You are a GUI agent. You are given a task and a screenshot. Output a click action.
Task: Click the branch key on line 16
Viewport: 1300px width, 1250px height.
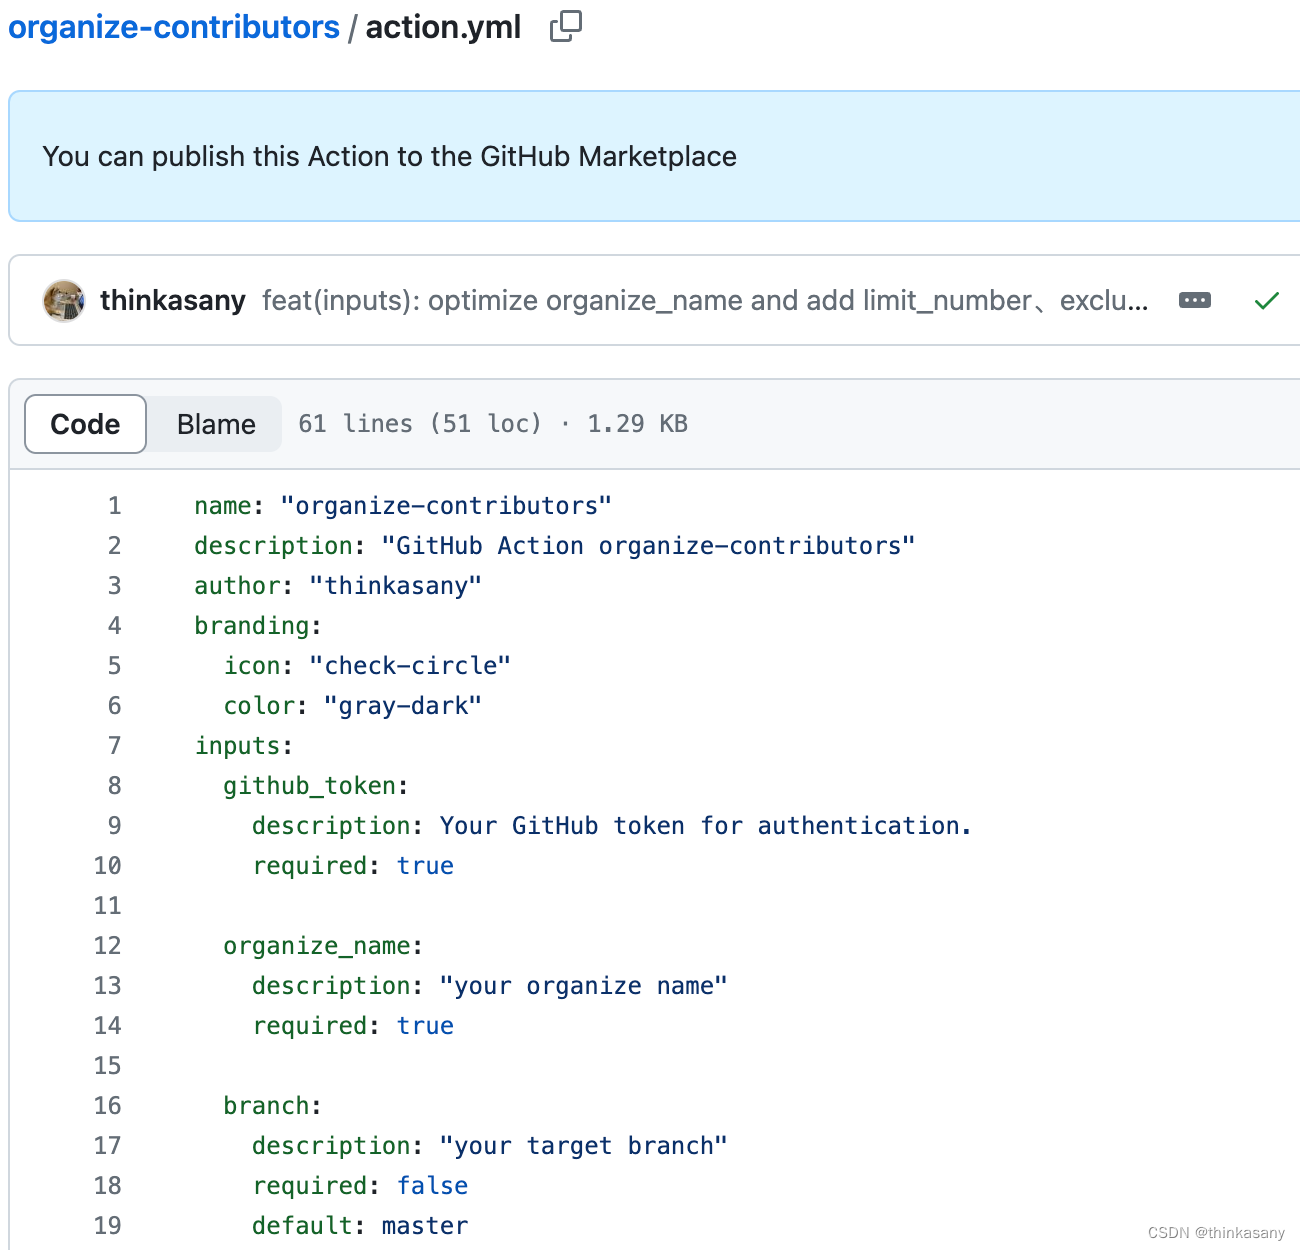pyautogui.click(x=266, y=1106)
